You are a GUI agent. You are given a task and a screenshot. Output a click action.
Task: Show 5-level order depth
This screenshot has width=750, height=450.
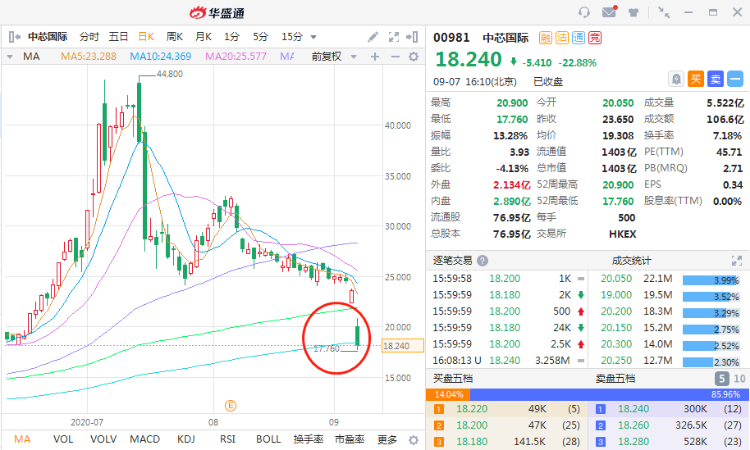[x=722, y=379]
